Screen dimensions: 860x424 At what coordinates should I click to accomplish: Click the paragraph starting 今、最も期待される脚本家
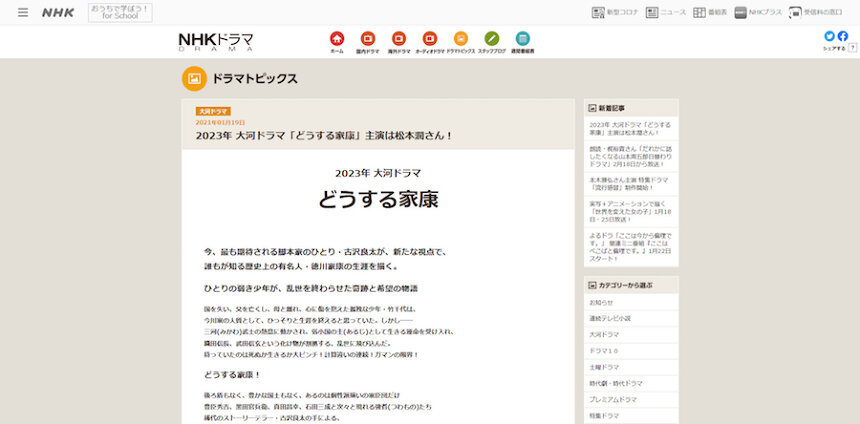(326, 259)
